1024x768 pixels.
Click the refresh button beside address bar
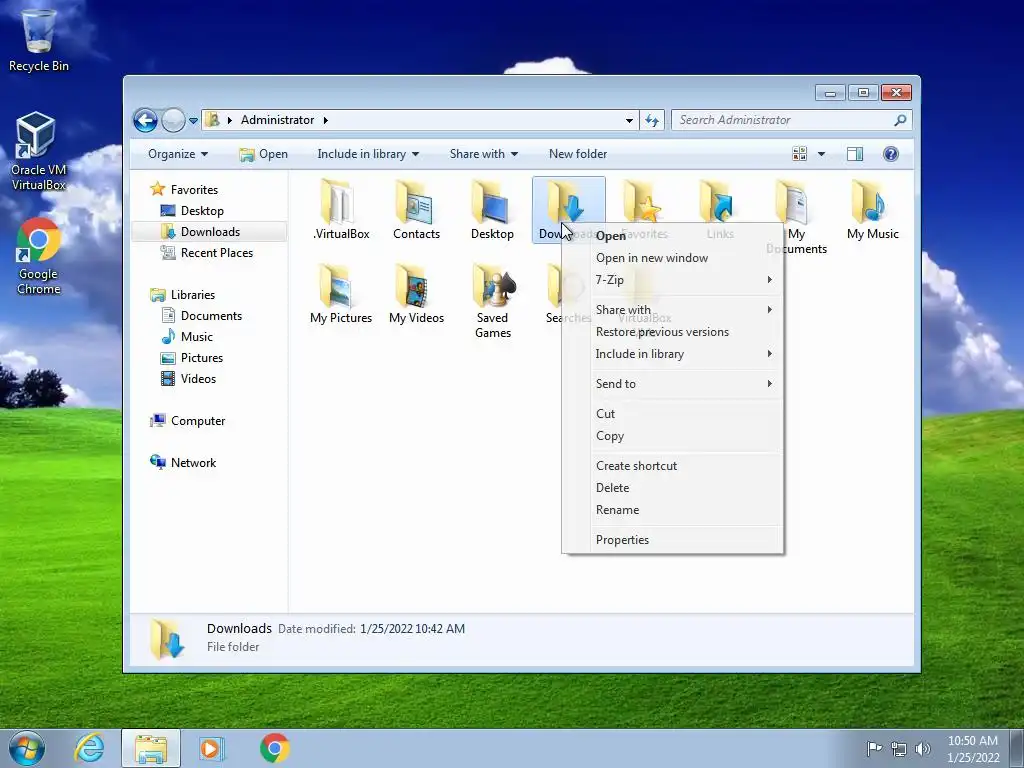coord(652,120)
